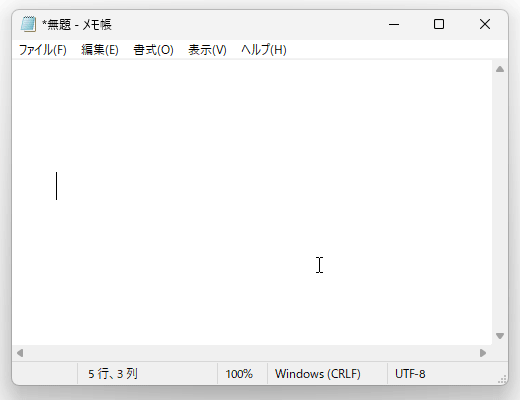Click inside the empty text editing area
The height and width of the screenshot is (400, 520).
pos(252,203)
